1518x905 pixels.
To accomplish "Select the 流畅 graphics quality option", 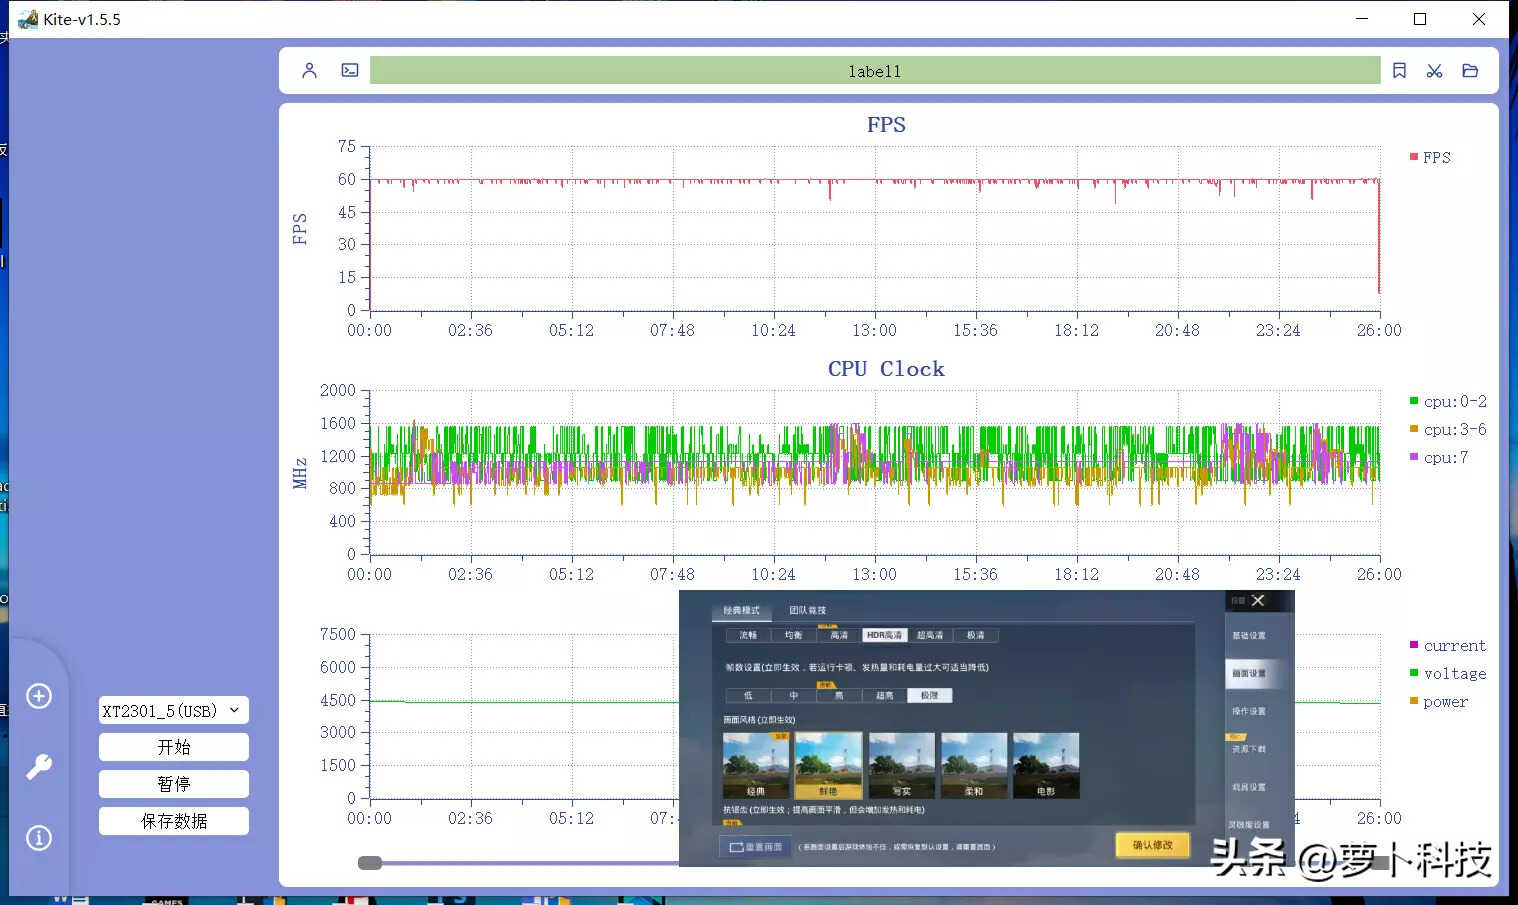I will [748, 636].
